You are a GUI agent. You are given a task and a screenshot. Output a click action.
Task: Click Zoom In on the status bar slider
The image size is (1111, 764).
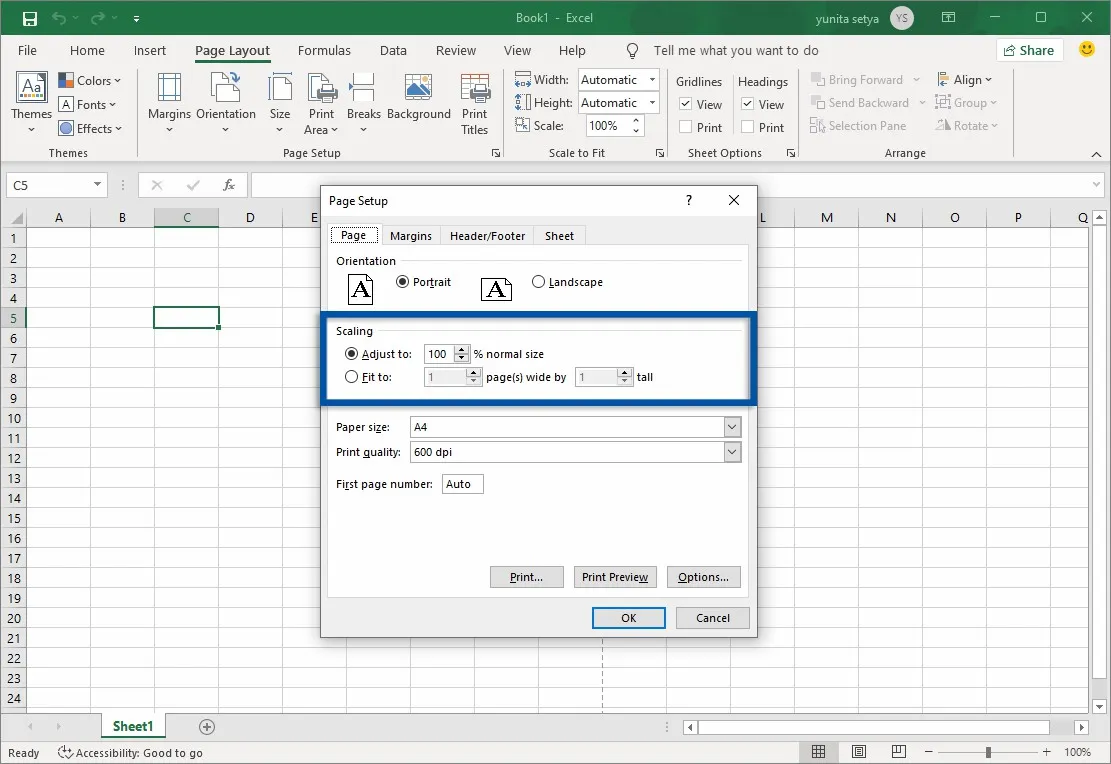coord(1046,752)
